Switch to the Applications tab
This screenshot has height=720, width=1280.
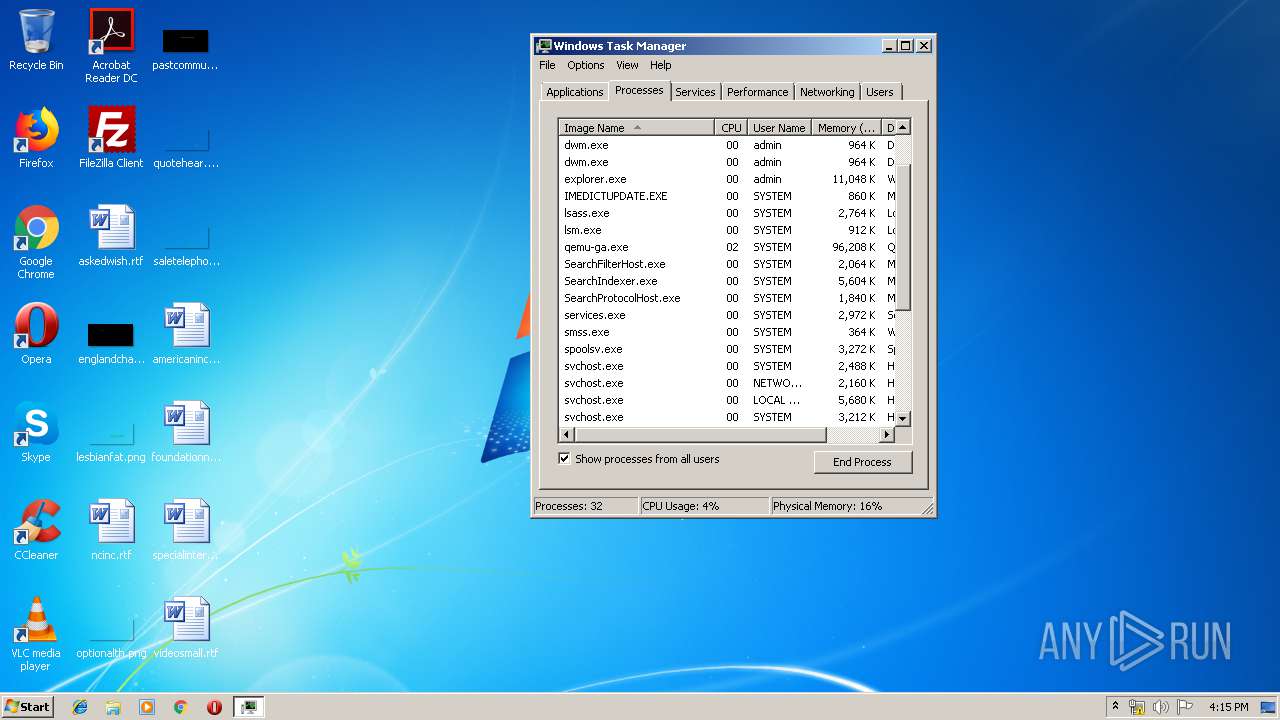[574, 92]
